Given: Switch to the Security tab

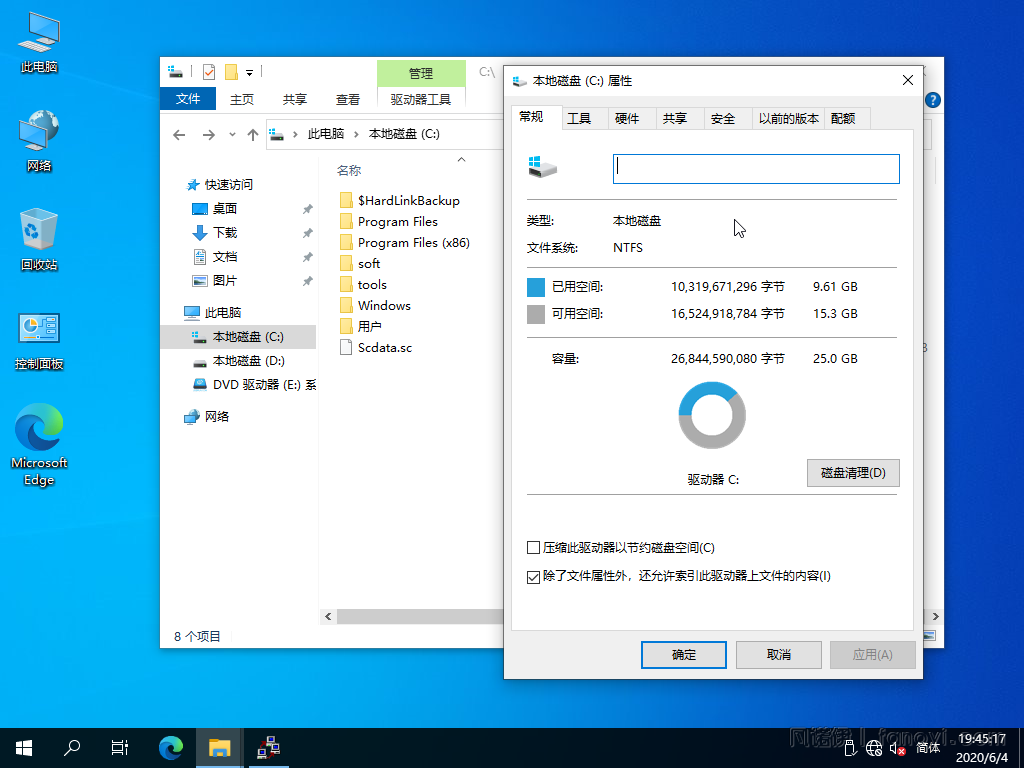Looking at the screenshot, I should tap(723, 118).
